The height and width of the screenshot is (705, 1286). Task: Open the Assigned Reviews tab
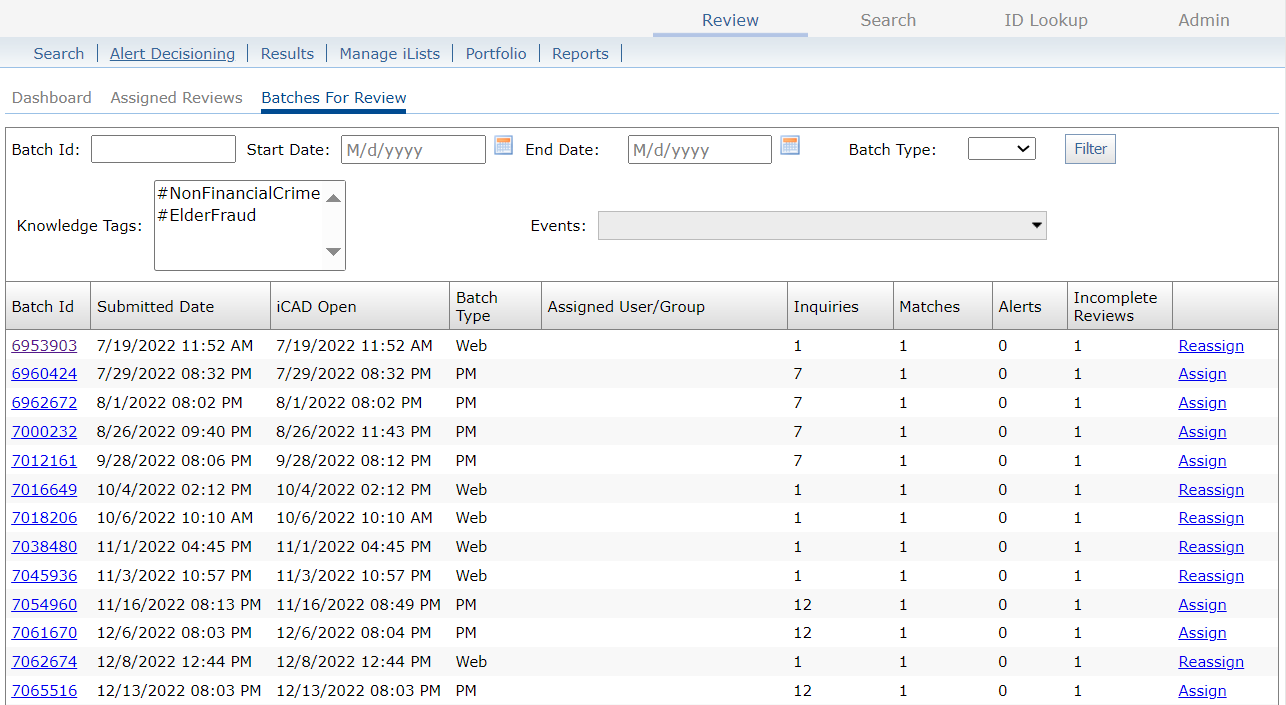(176, 97)
